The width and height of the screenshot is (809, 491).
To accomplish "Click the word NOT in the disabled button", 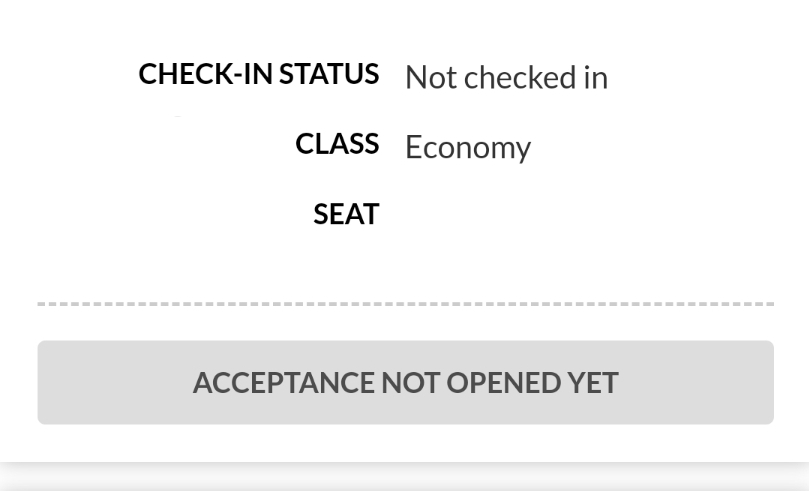I will [411, 383].
